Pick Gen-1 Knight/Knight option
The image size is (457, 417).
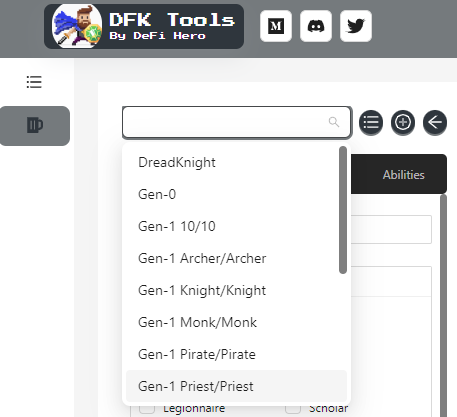point(236,290)
